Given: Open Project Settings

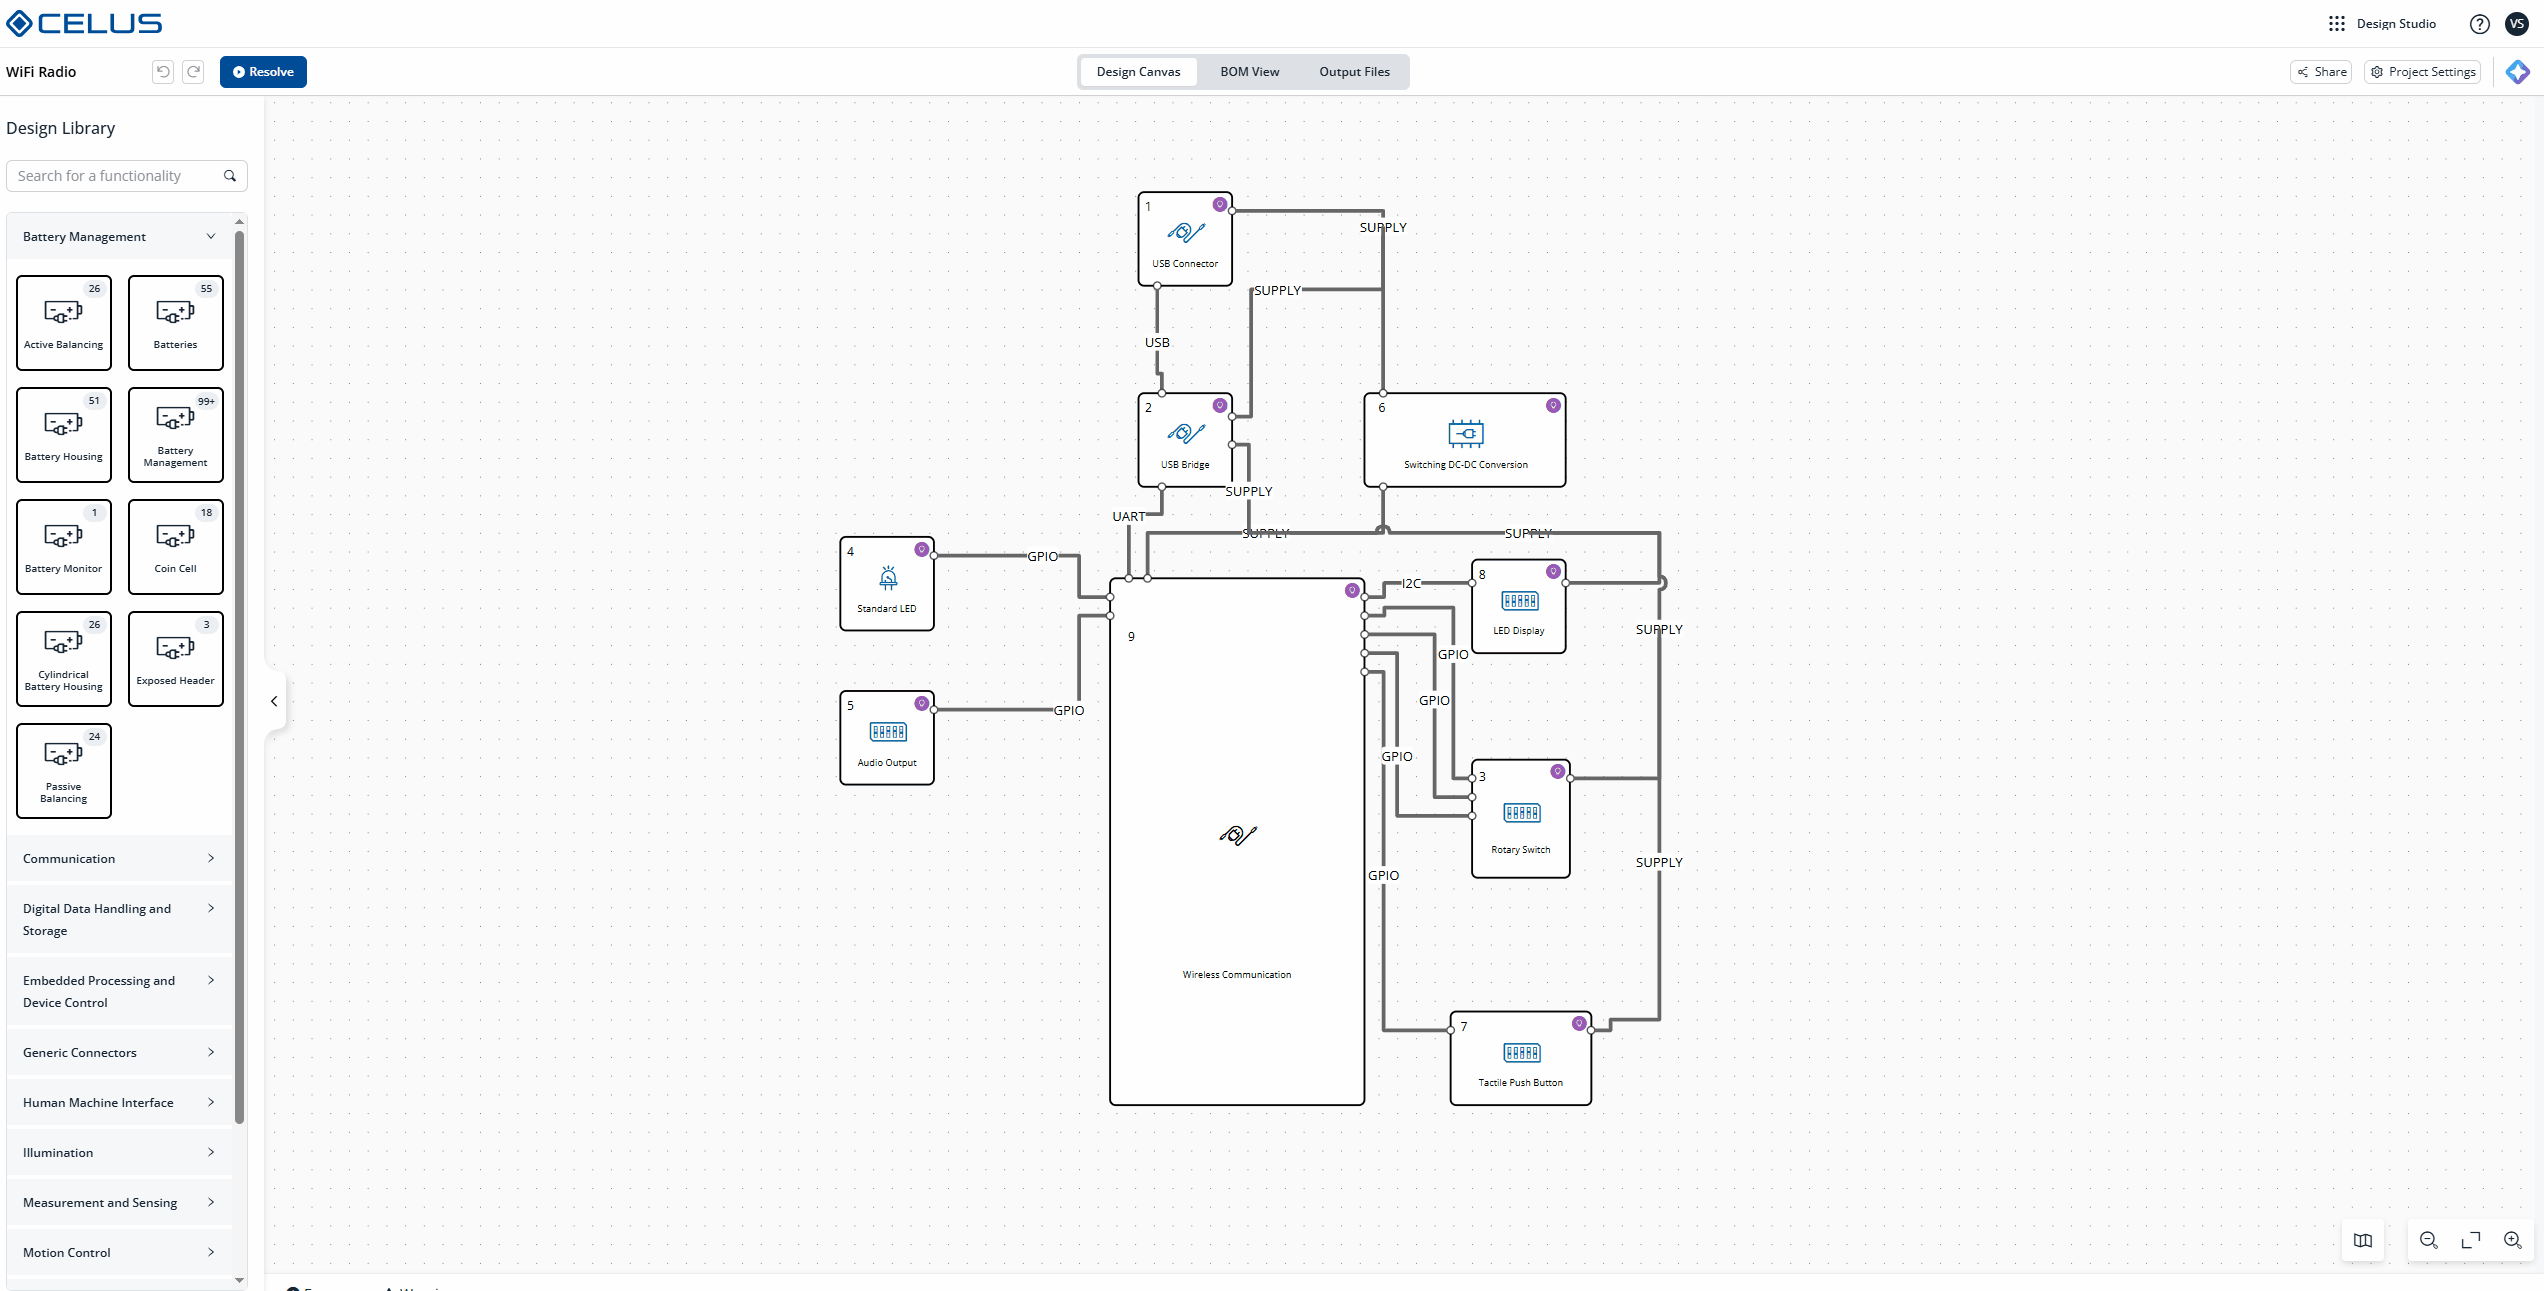Looking at the screenshot, I should [2422, 72].
